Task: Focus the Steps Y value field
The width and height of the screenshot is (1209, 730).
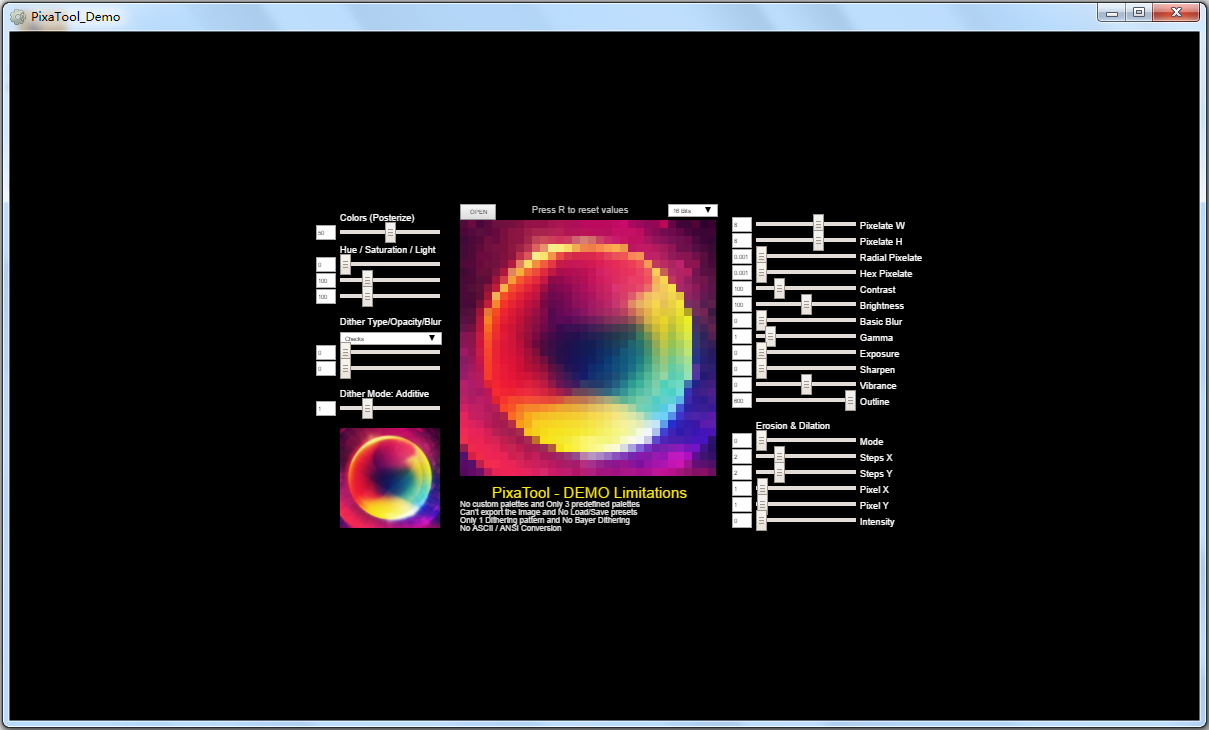Action: coord(742,473)
